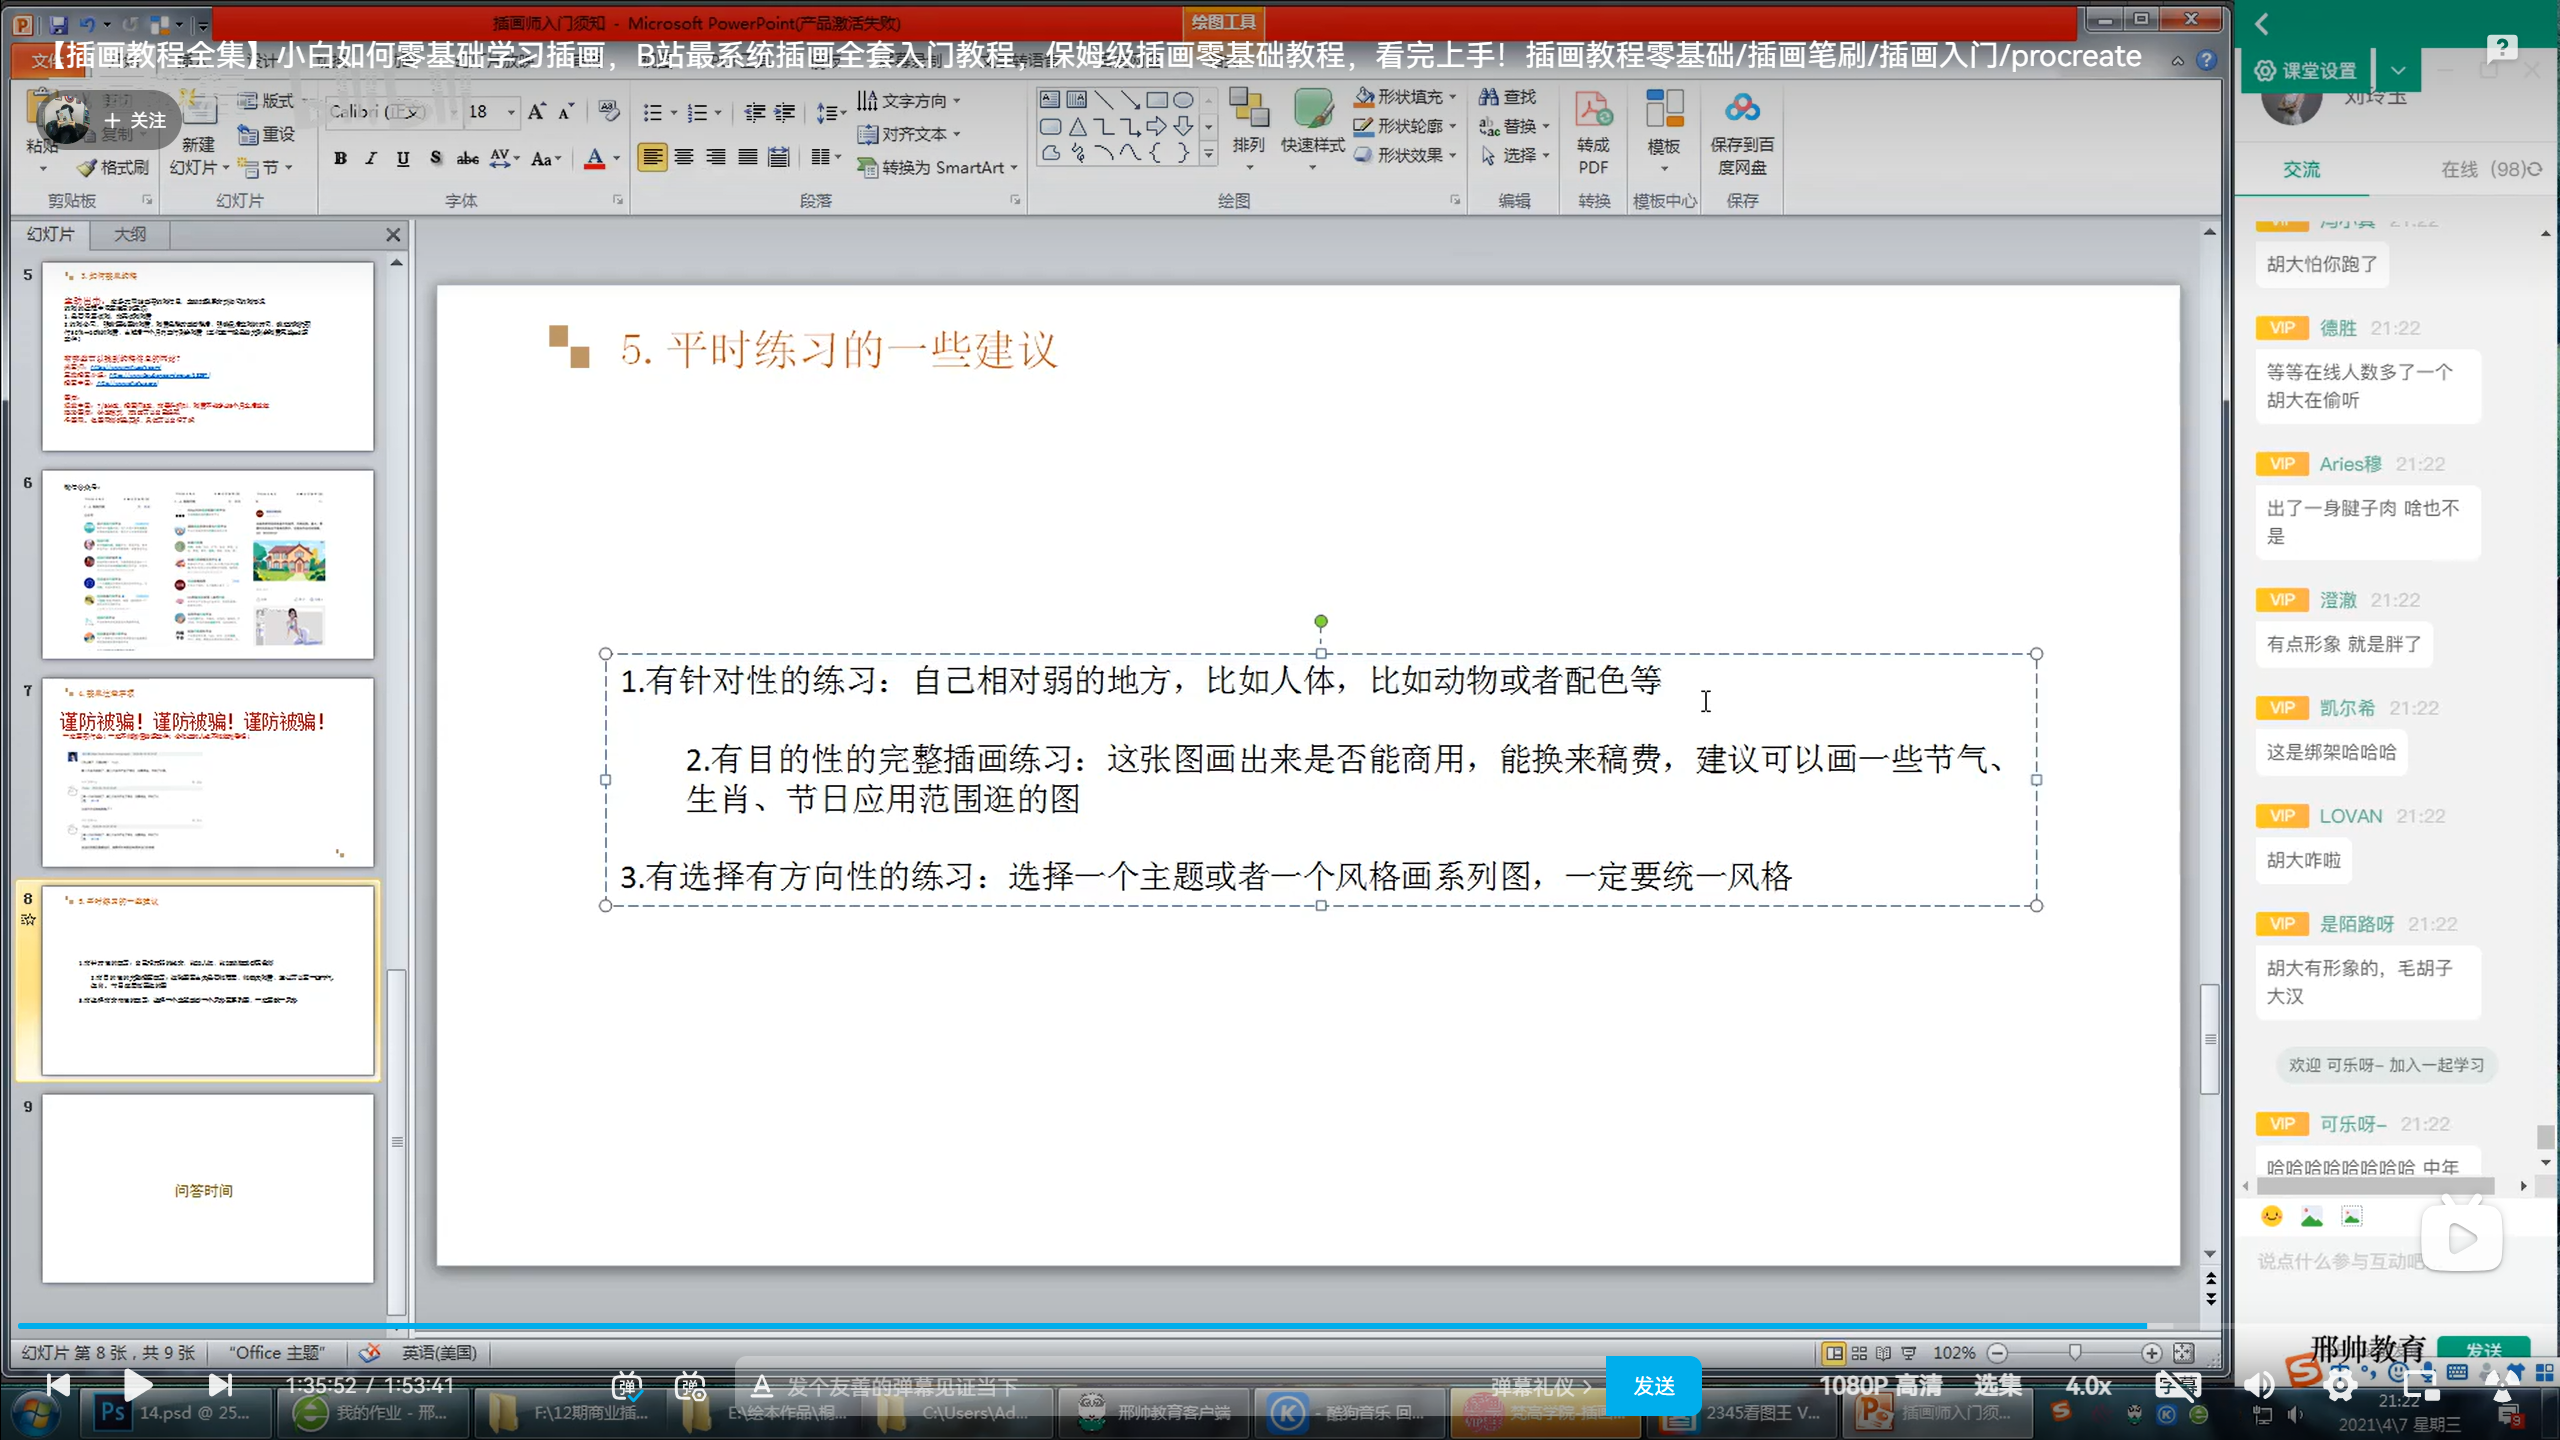The image size is (2560, 1440).
Task: Open the font size dropdown
Action: 511,112
